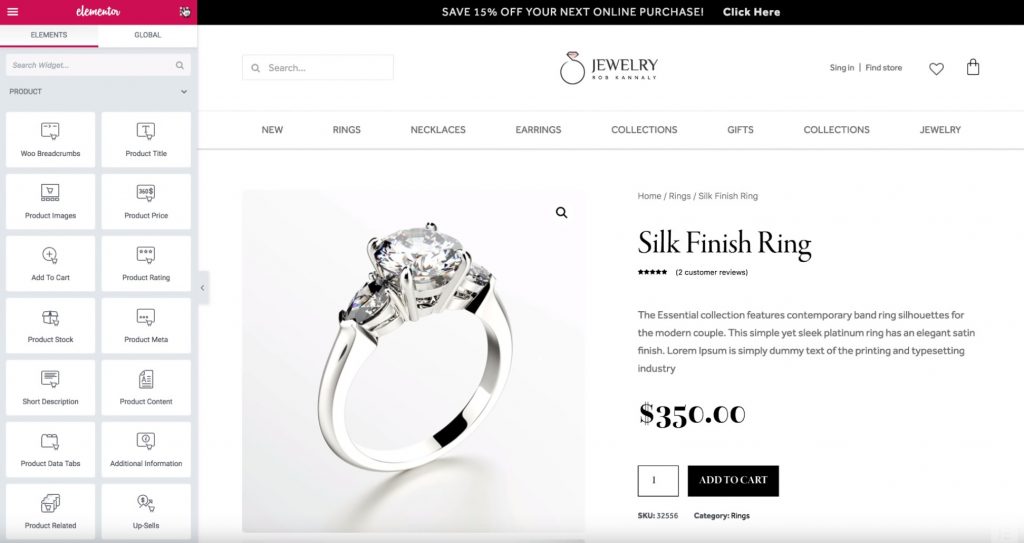1024x543 pixels.
Task: Zoom the product image with magnifier
Action: (x=562, y=212)
